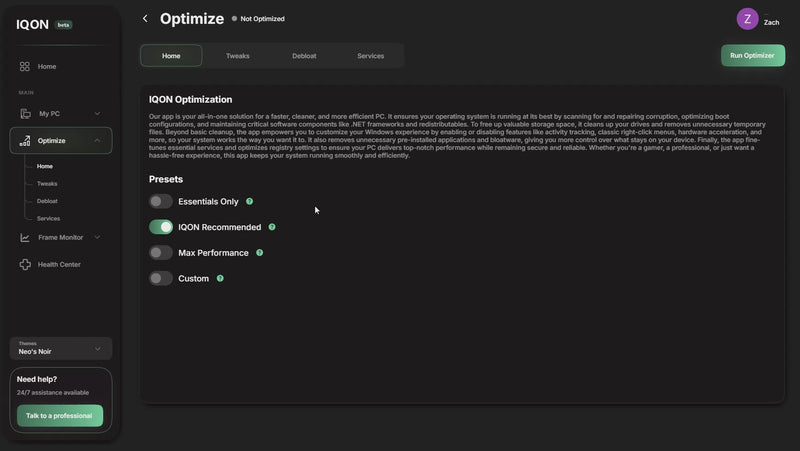
Task: Switch to the Debloat tab
Action: [304, 56]
